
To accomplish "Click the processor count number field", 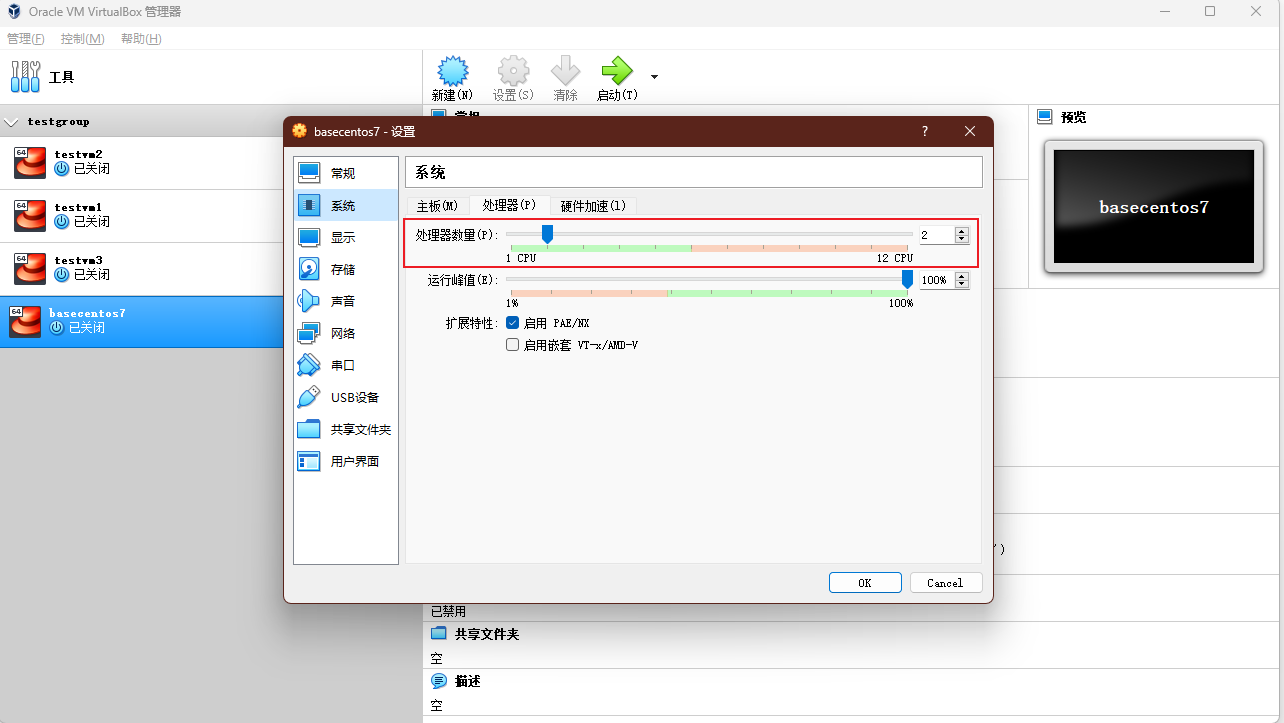I will coord(937,235).
